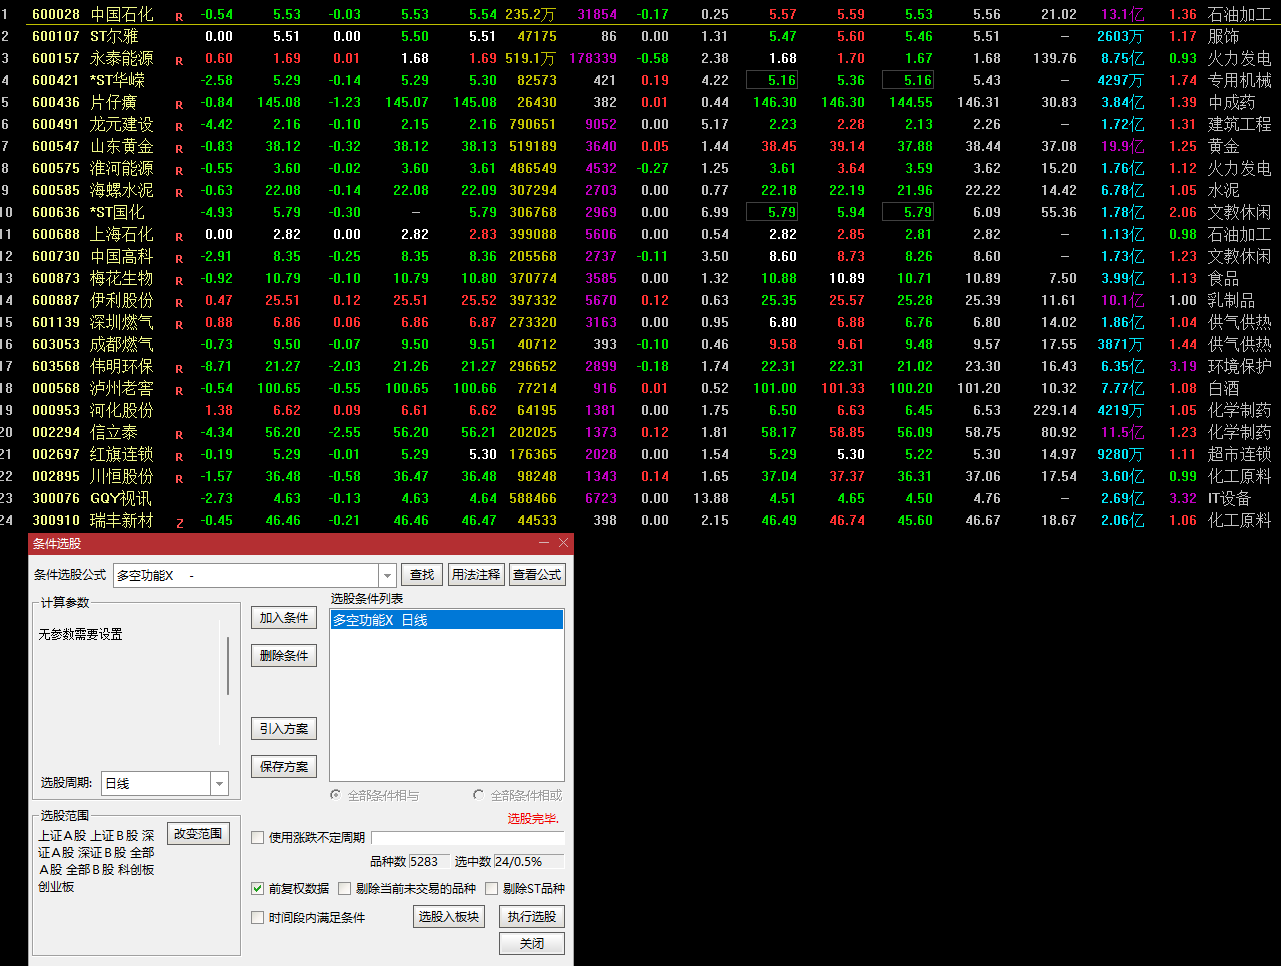The height and width of the screenshot is (966, 1281).
Task: Open the 条件选股公式 dropdown arrow
Action: 387,575
